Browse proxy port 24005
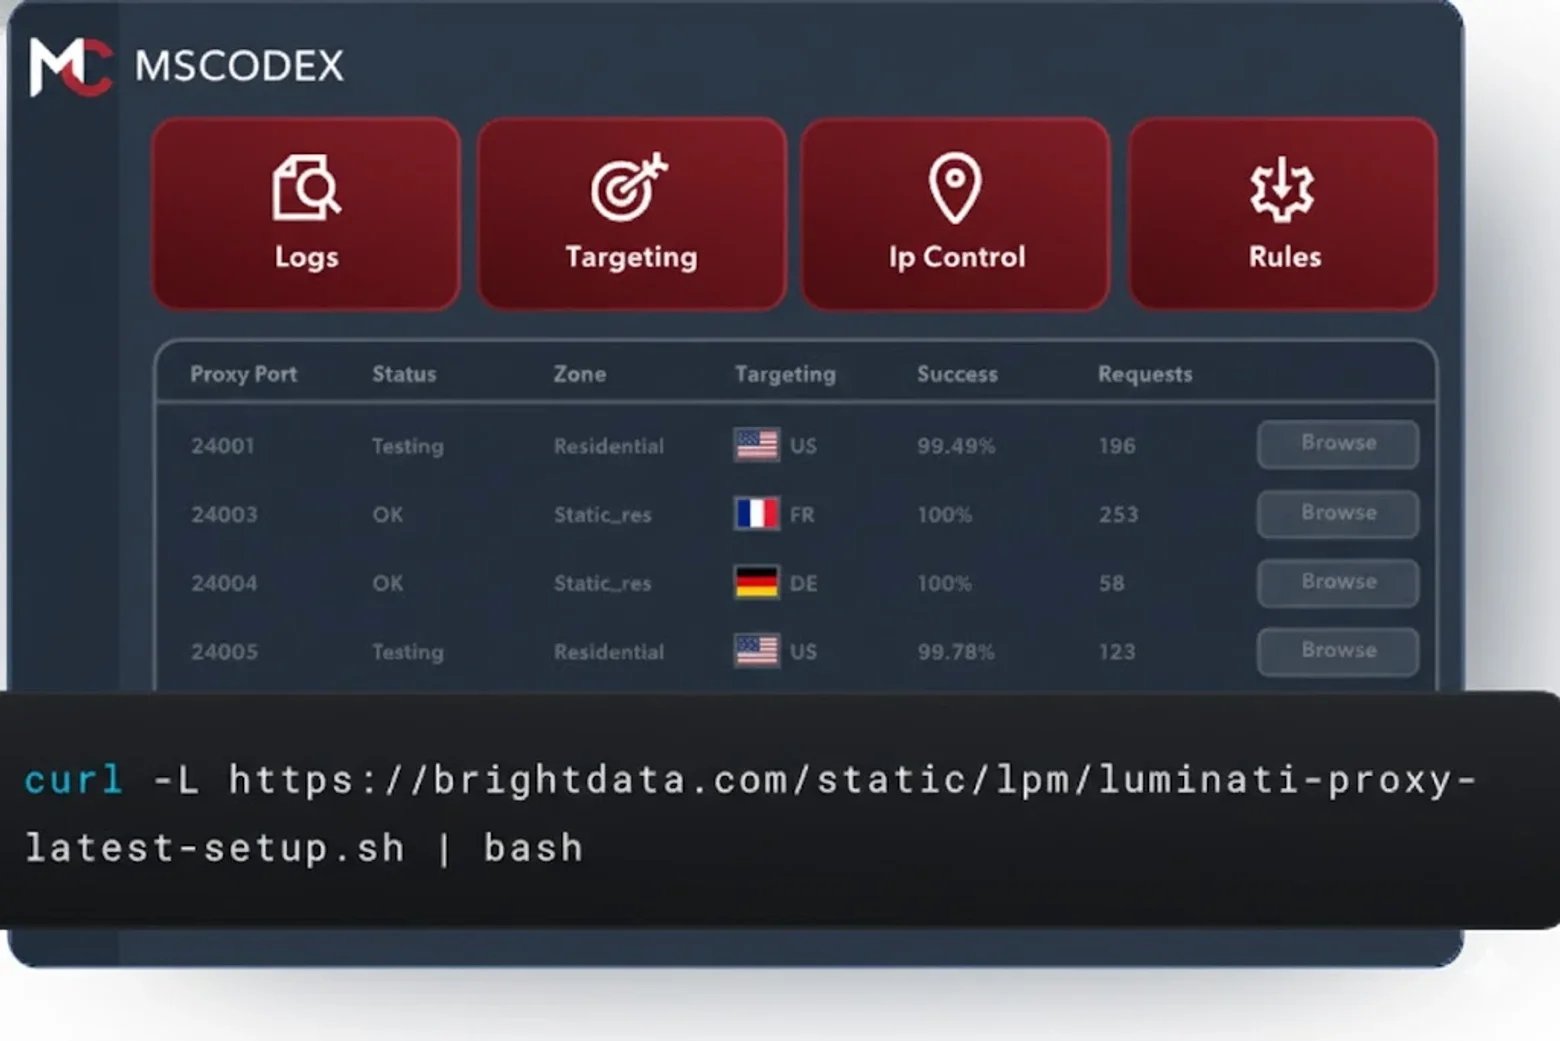The width and height of the screenshot is (1560, 1041). (1338, 651)
